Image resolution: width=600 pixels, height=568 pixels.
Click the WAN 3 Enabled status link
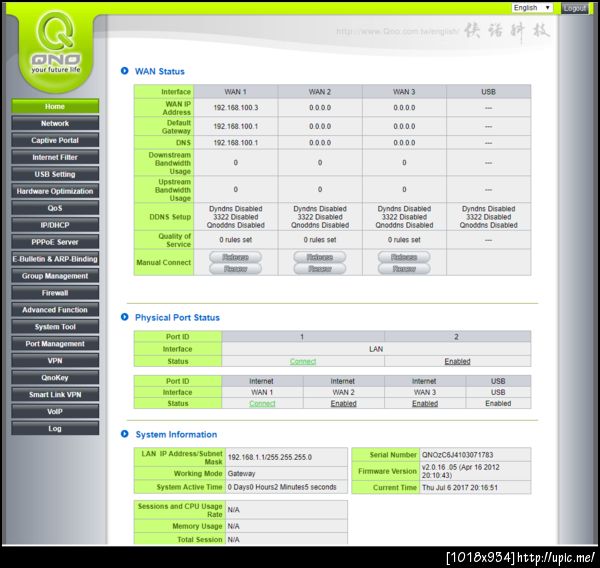(425, 403)
